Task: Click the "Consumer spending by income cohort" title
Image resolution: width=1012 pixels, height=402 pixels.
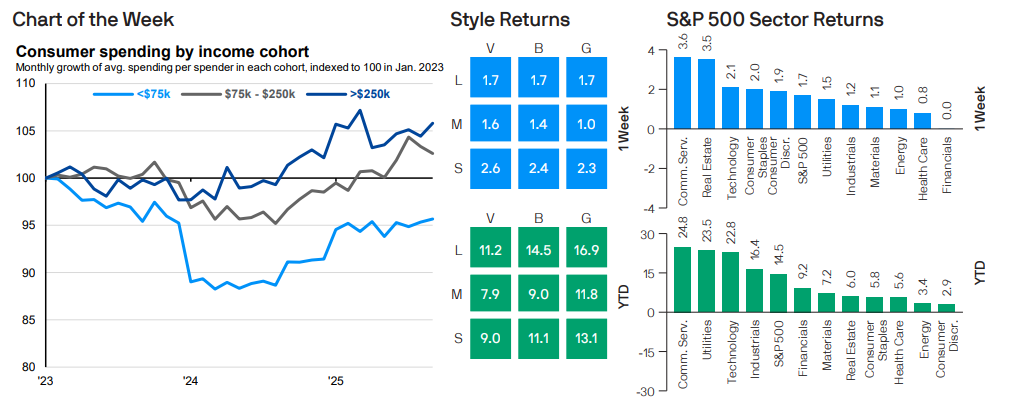Action: pyautogui.click(x=163, y=52)
